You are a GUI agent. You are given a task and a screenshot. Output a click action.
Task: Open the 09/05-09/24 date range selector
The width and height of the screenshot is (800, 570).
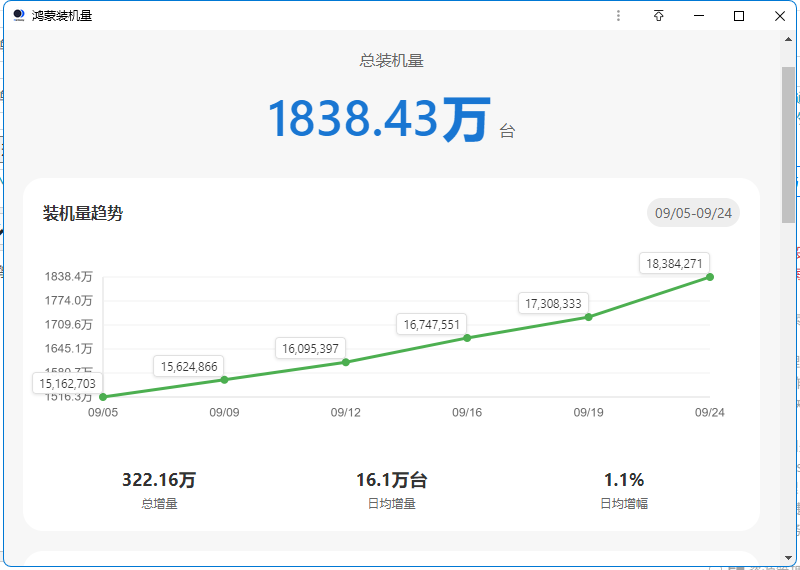coord(693,213)
